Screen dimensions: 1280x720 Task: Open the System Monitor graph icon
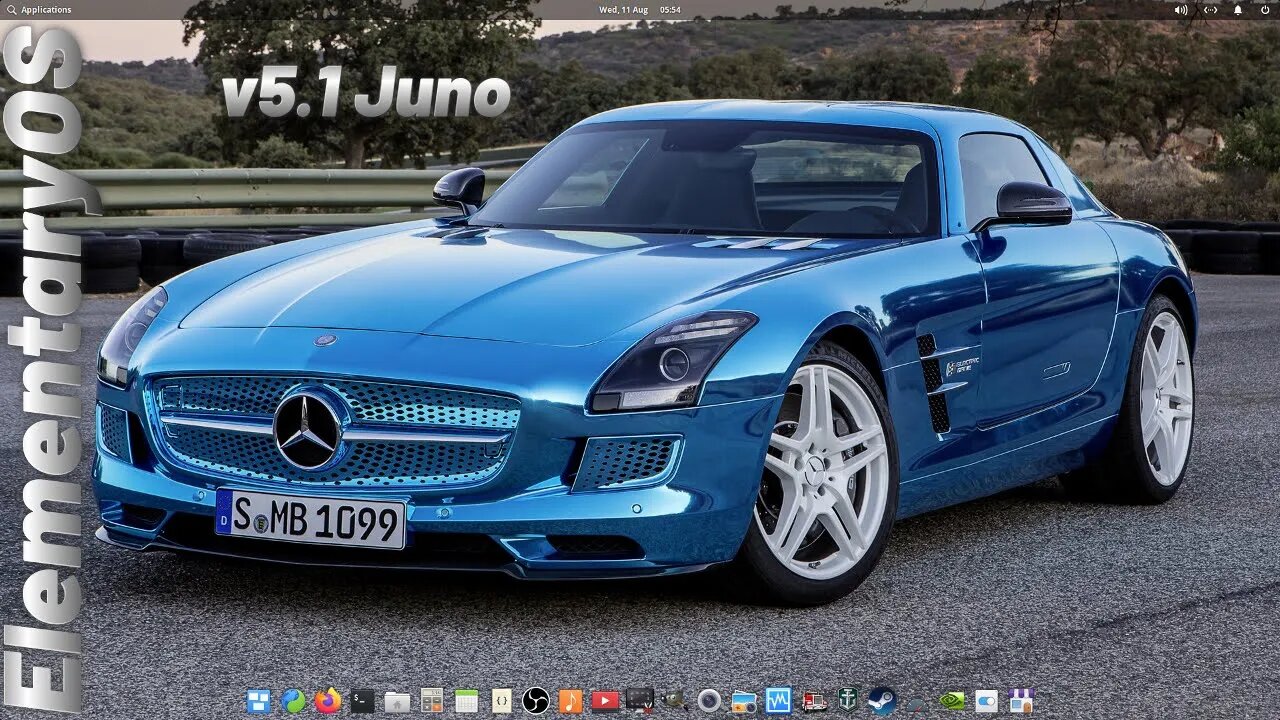pos(778,701)
